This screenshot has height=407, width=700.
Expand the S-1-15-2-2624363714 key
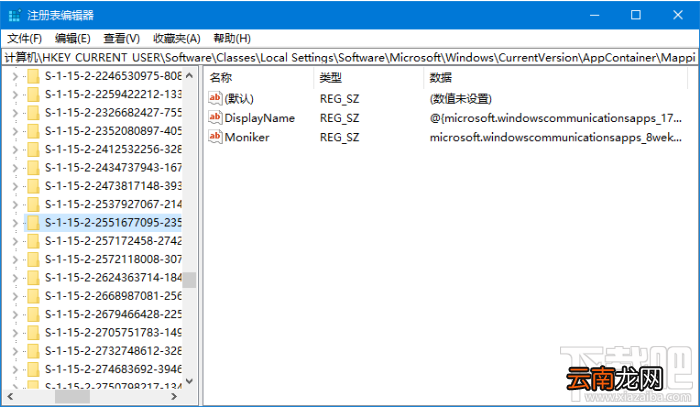pyautogui.click(x=15, y=278)
